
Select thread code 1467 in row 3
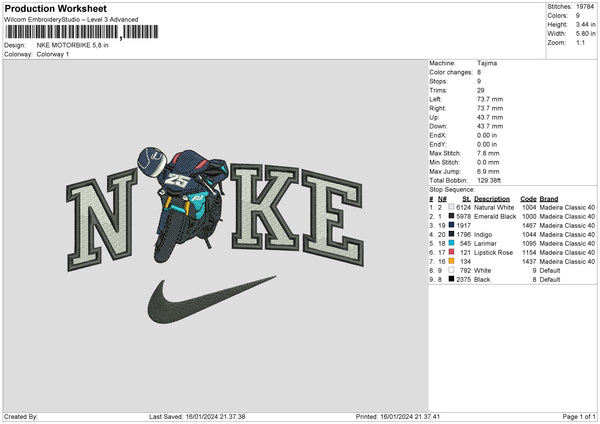[x=529, y=225]
